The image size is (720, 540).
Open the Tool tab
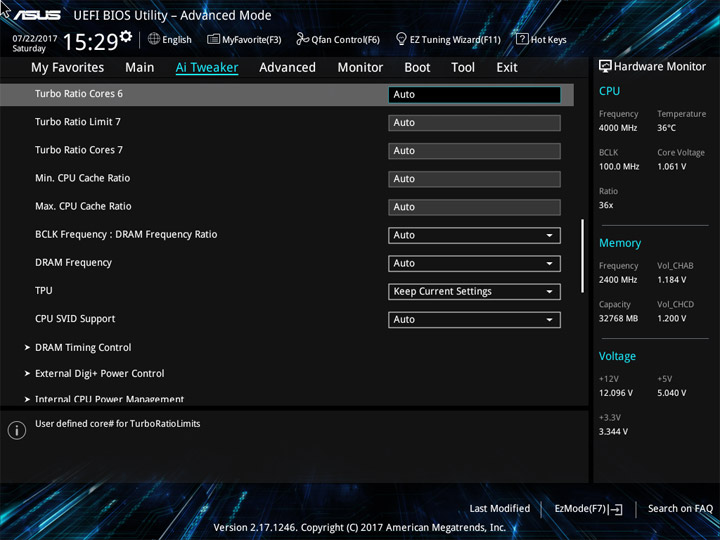pyautogui.click(x=463, y=68)
